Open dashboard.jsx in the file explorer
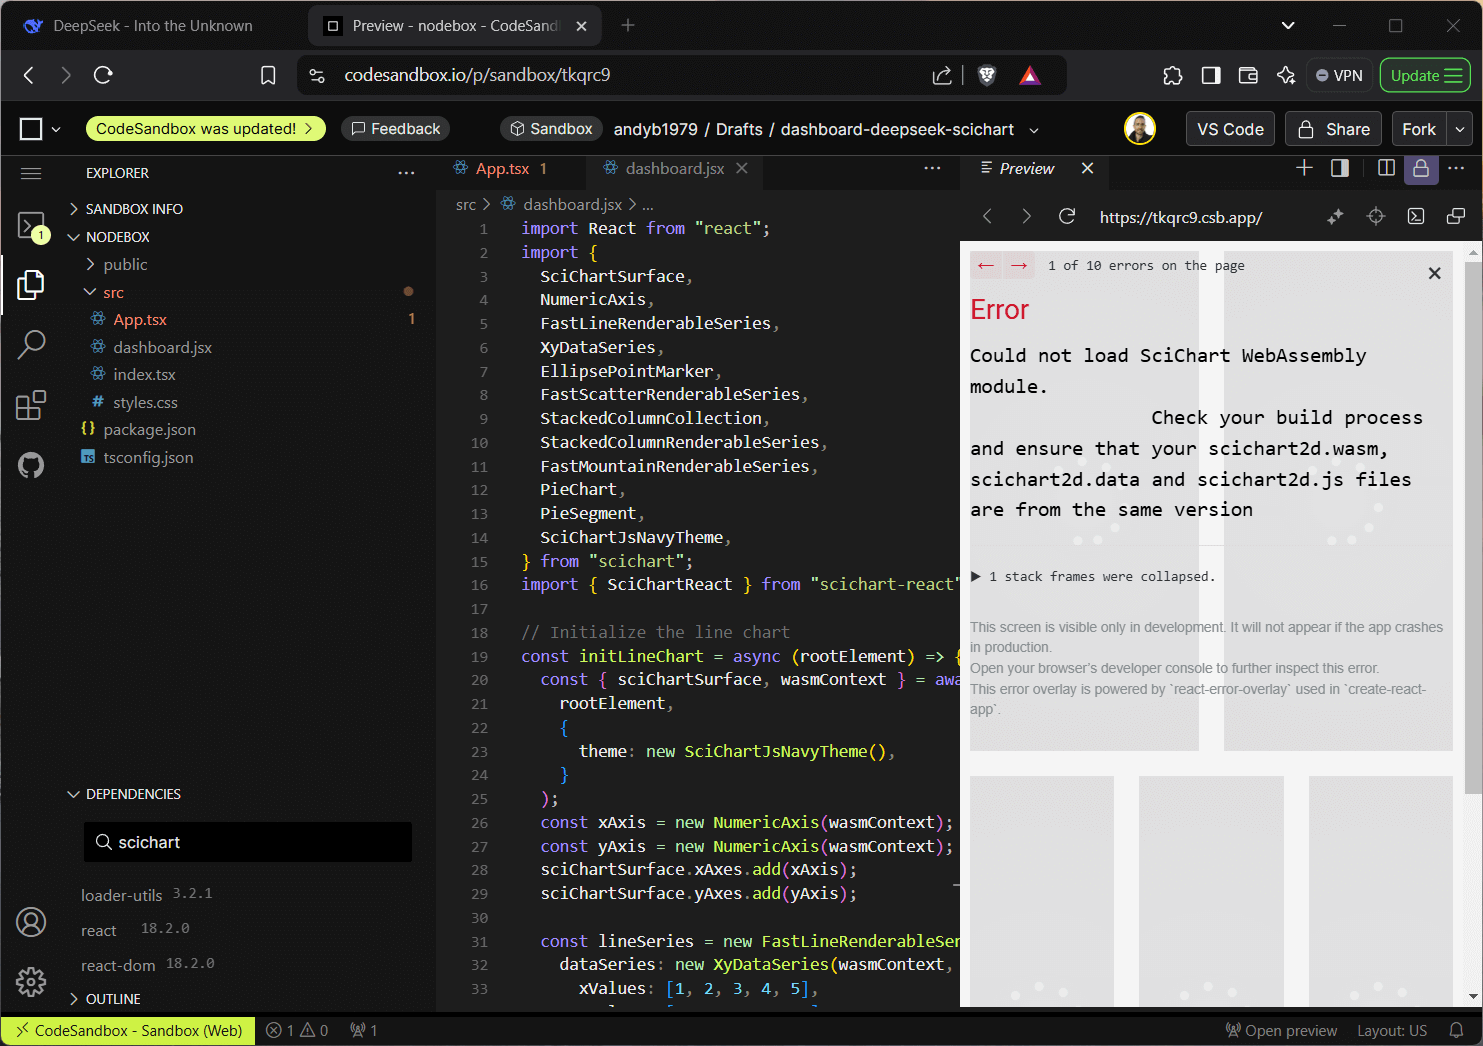This screenshot has height=1046, width=1483. pos(162,347)
